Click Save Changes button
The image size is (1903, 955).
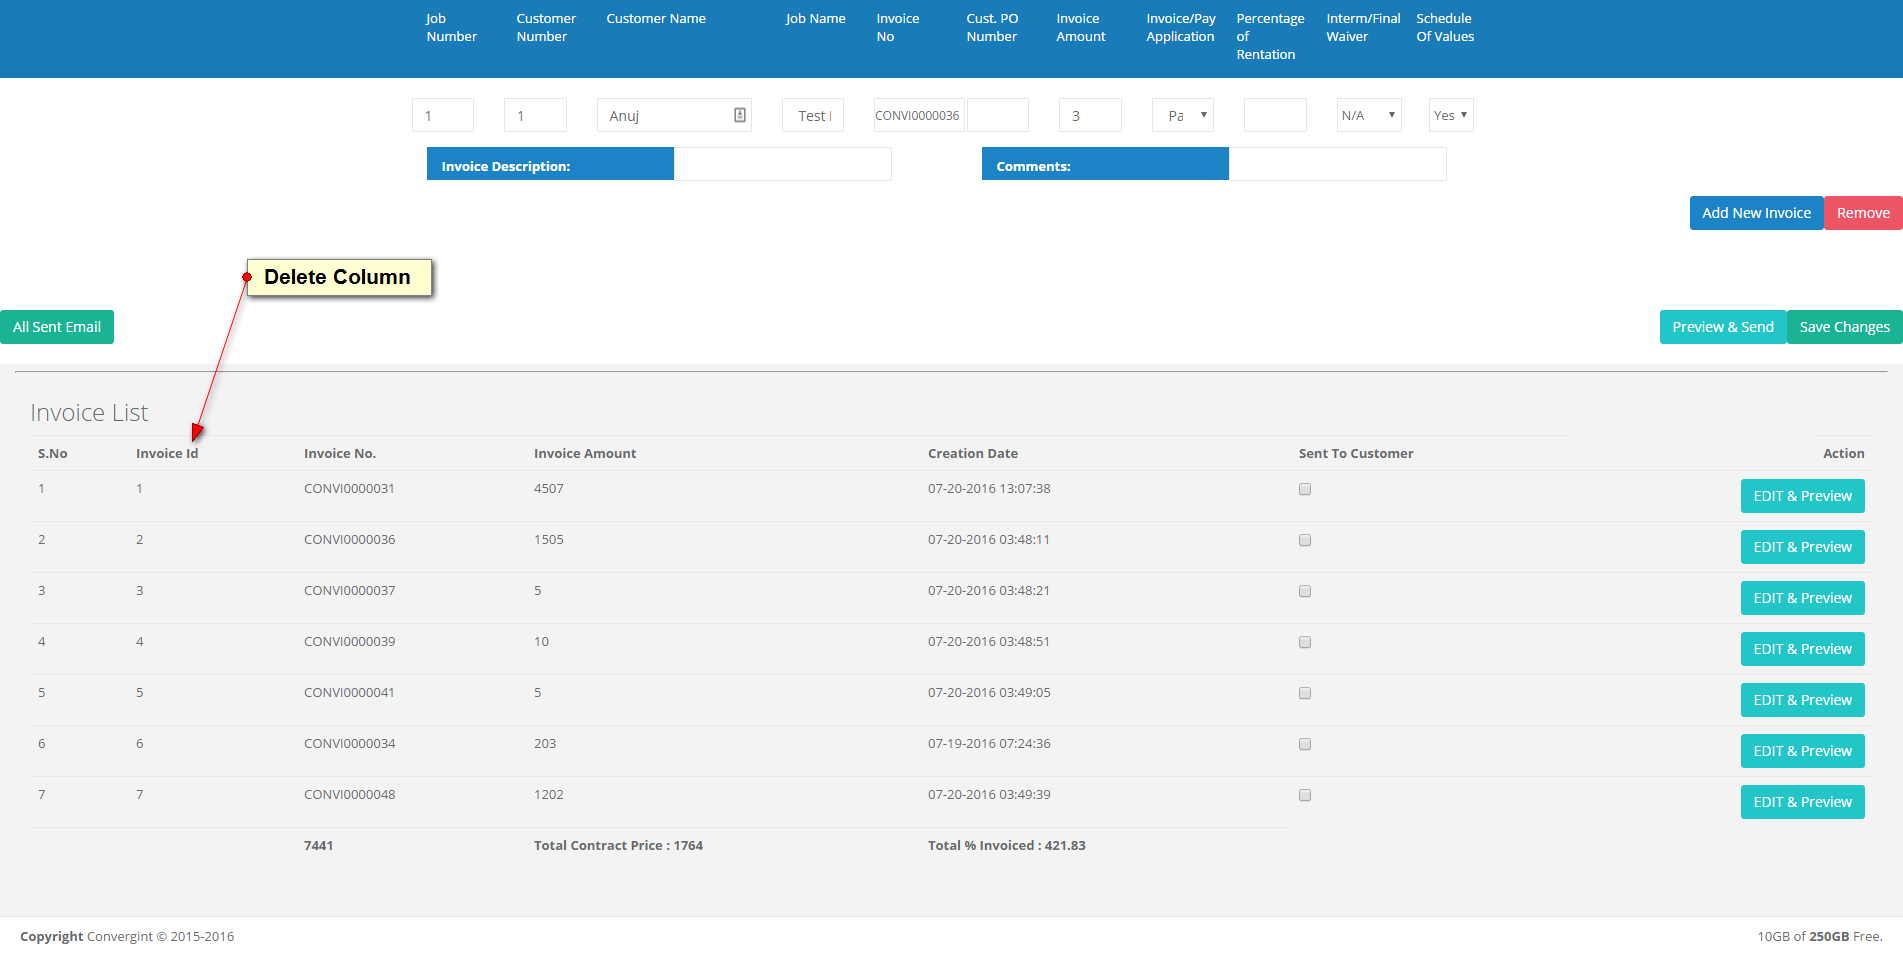[x=1844, y=327]
